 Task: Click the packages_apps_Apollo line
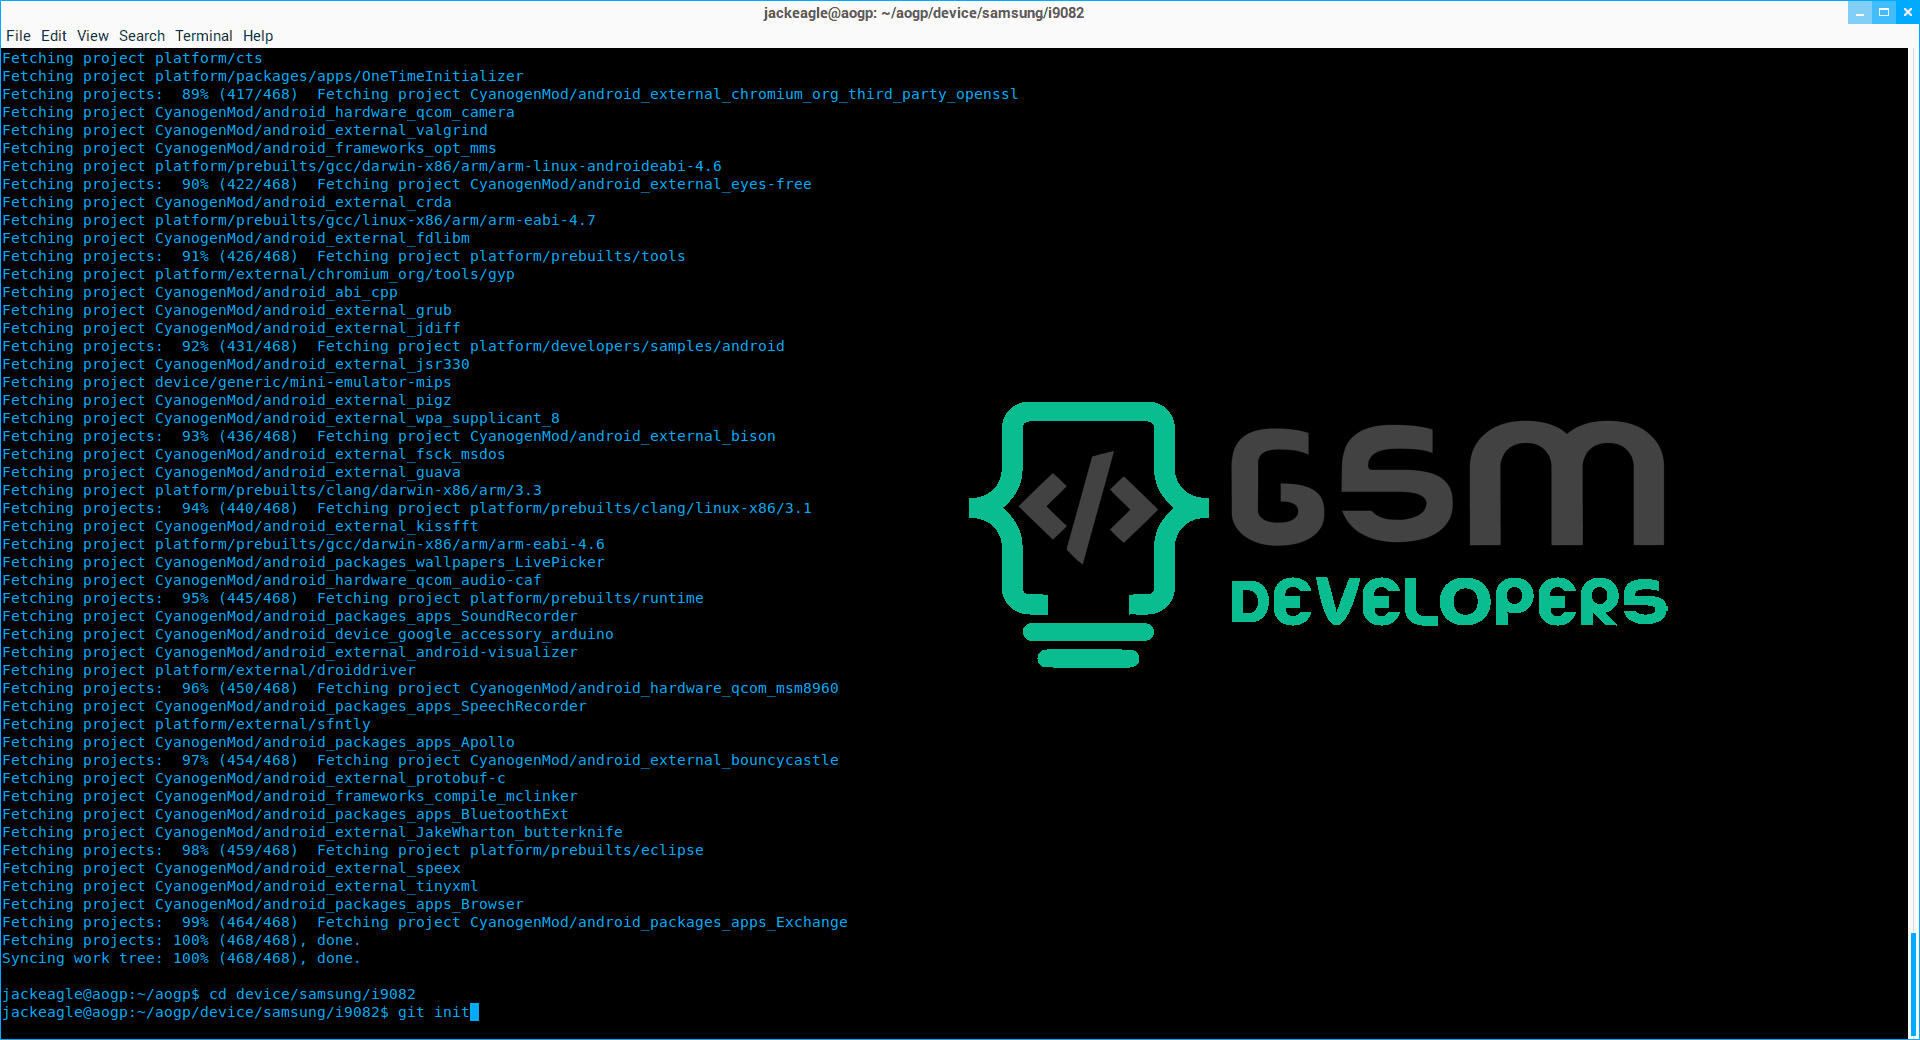(x=258, y=742)
